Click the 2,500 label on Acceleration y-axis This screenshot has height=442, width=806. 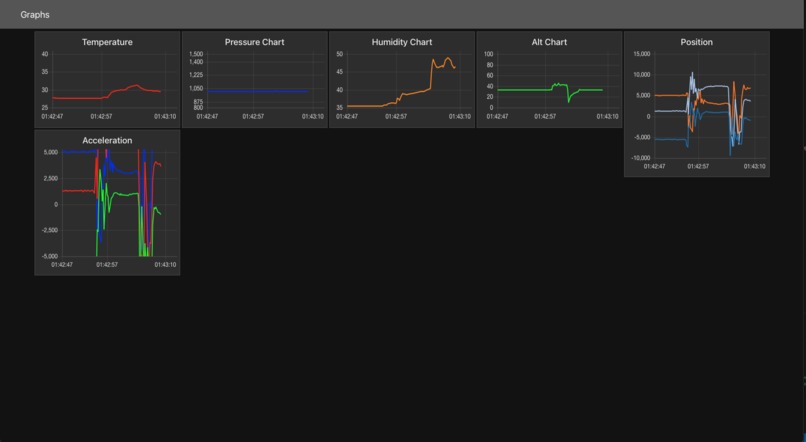coord(51,178)
